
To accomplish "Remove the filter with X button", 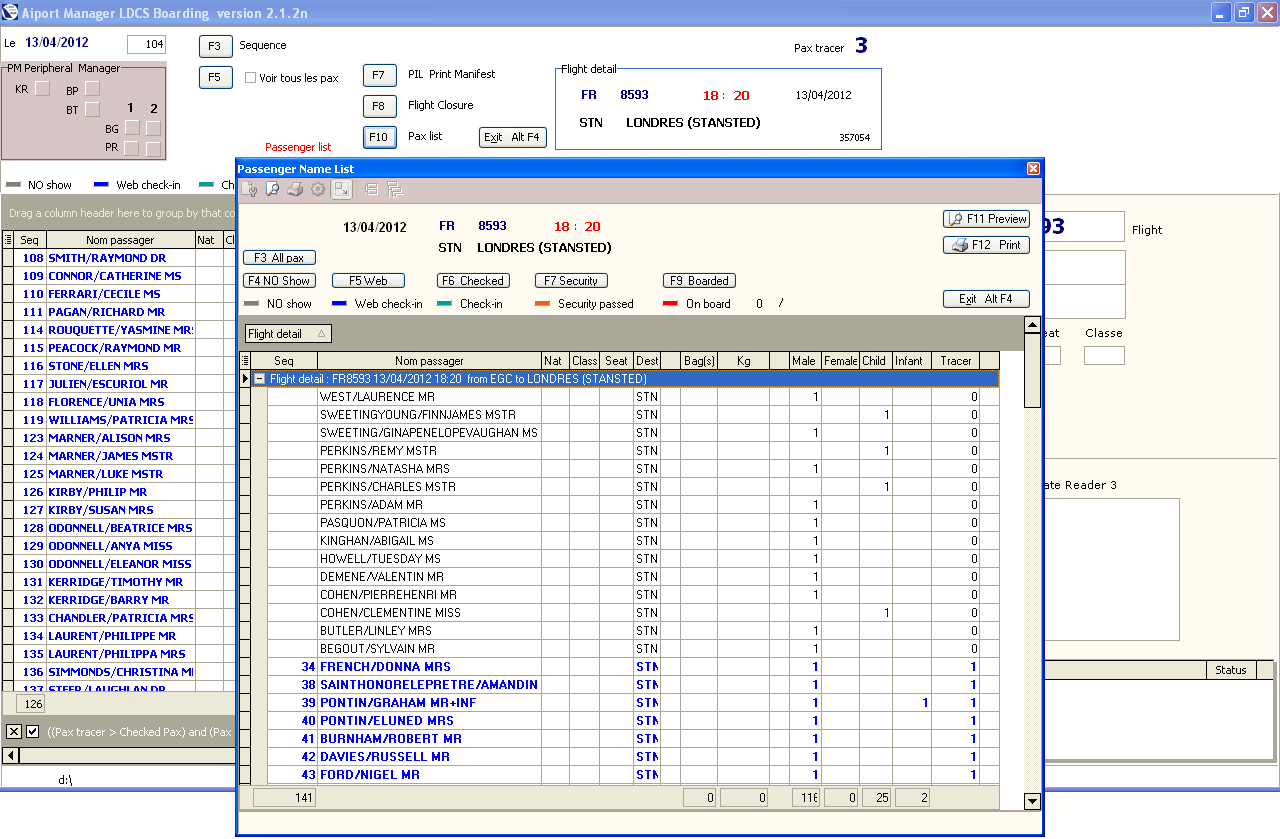I will tap(14, 732).
